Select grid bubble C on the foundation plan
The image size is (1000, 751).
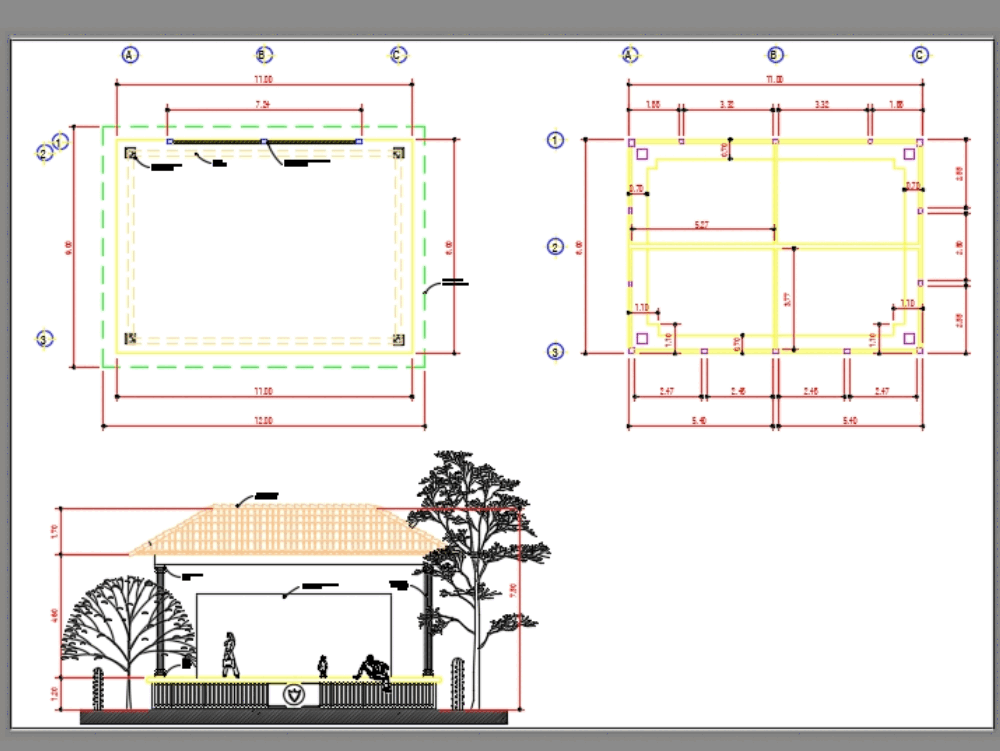tap(919, 54)
